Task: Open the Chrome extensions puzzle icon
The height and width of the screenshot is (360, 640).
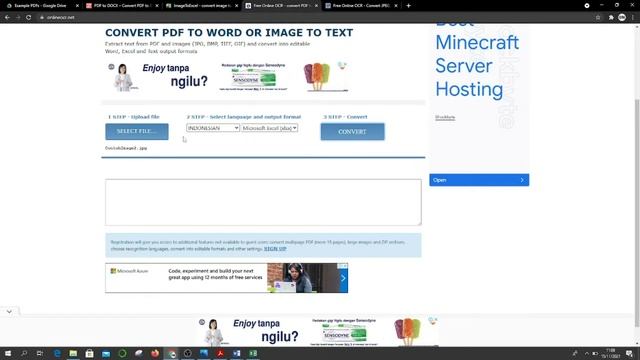Action: [x=611, y=18]
